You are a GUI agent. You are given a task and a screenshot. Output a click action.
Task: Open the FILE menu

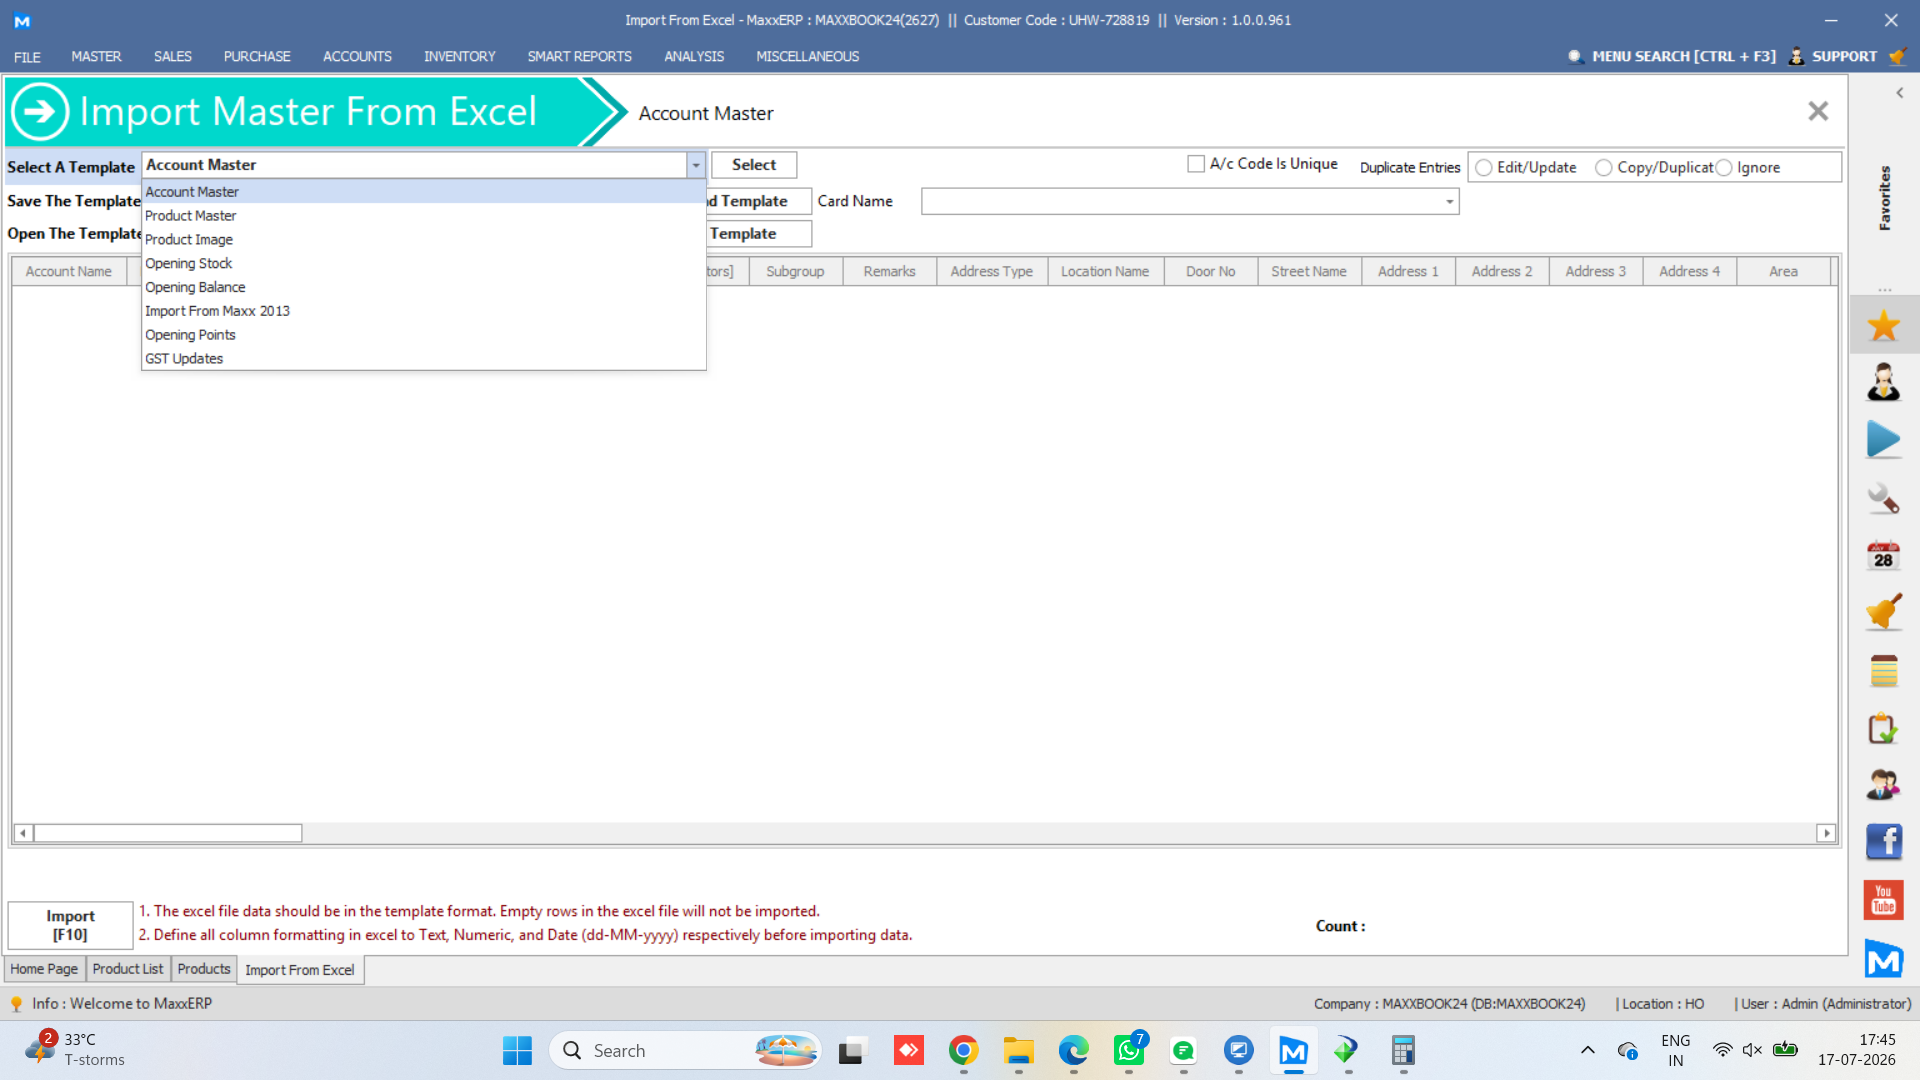click(27, 56)
